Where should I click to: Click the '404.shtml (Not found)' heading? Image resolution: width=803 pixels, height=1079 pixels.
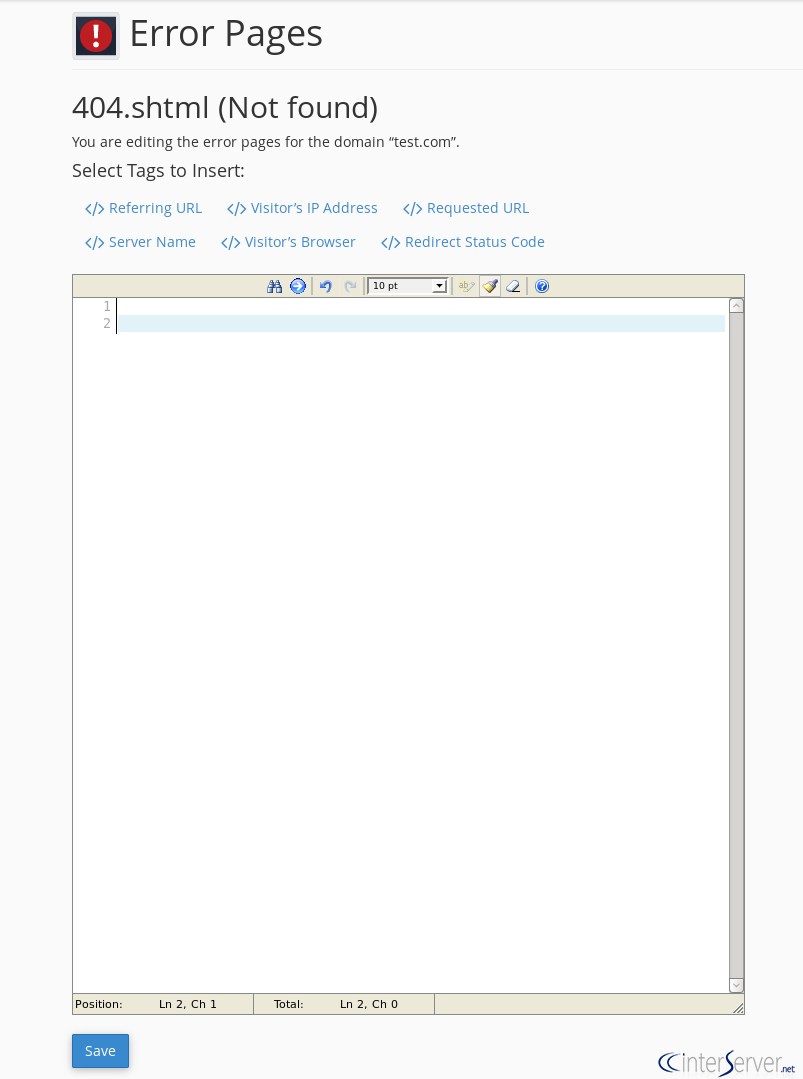[x=225, y=107]
